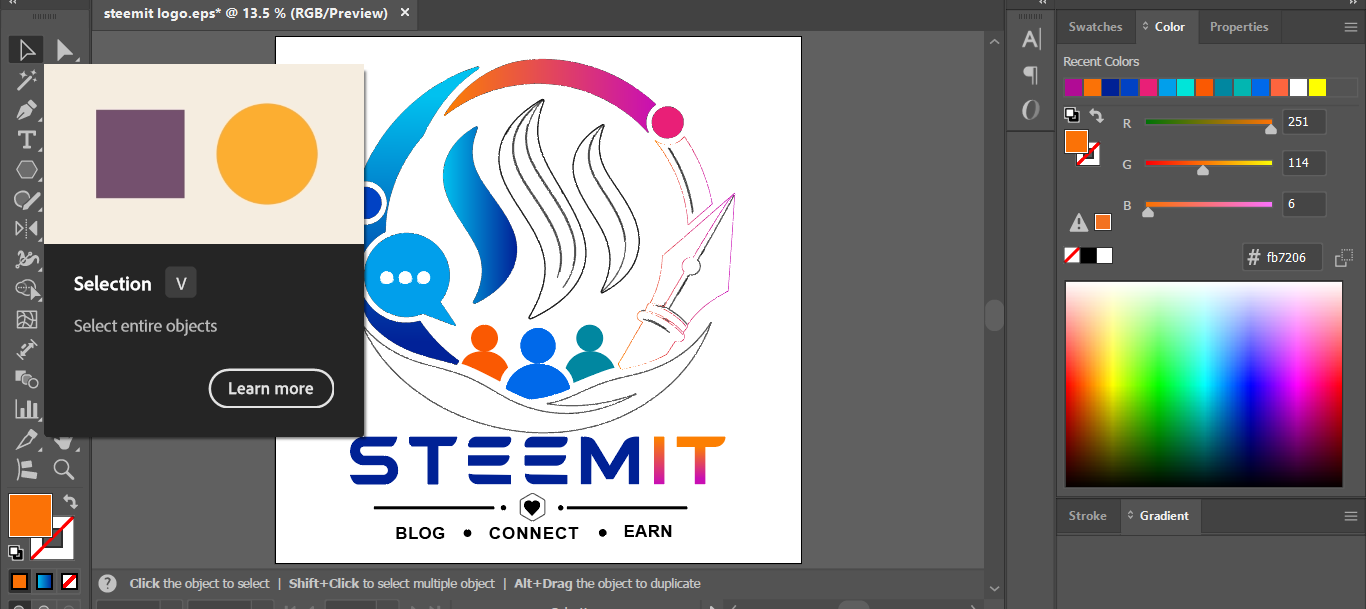Adjust the R red channel slider
This screenshot has width=1366, height=609.
[x=1270, y=128]
